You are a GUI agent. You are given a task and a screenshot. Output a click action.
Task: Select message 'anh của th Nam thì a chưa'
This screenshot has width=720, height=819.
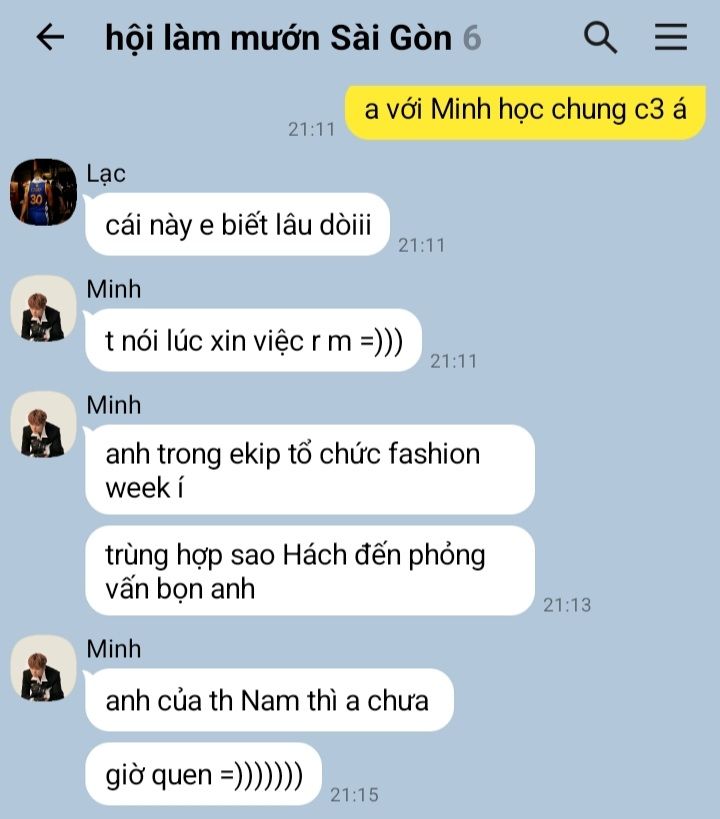tap(270, 700)
